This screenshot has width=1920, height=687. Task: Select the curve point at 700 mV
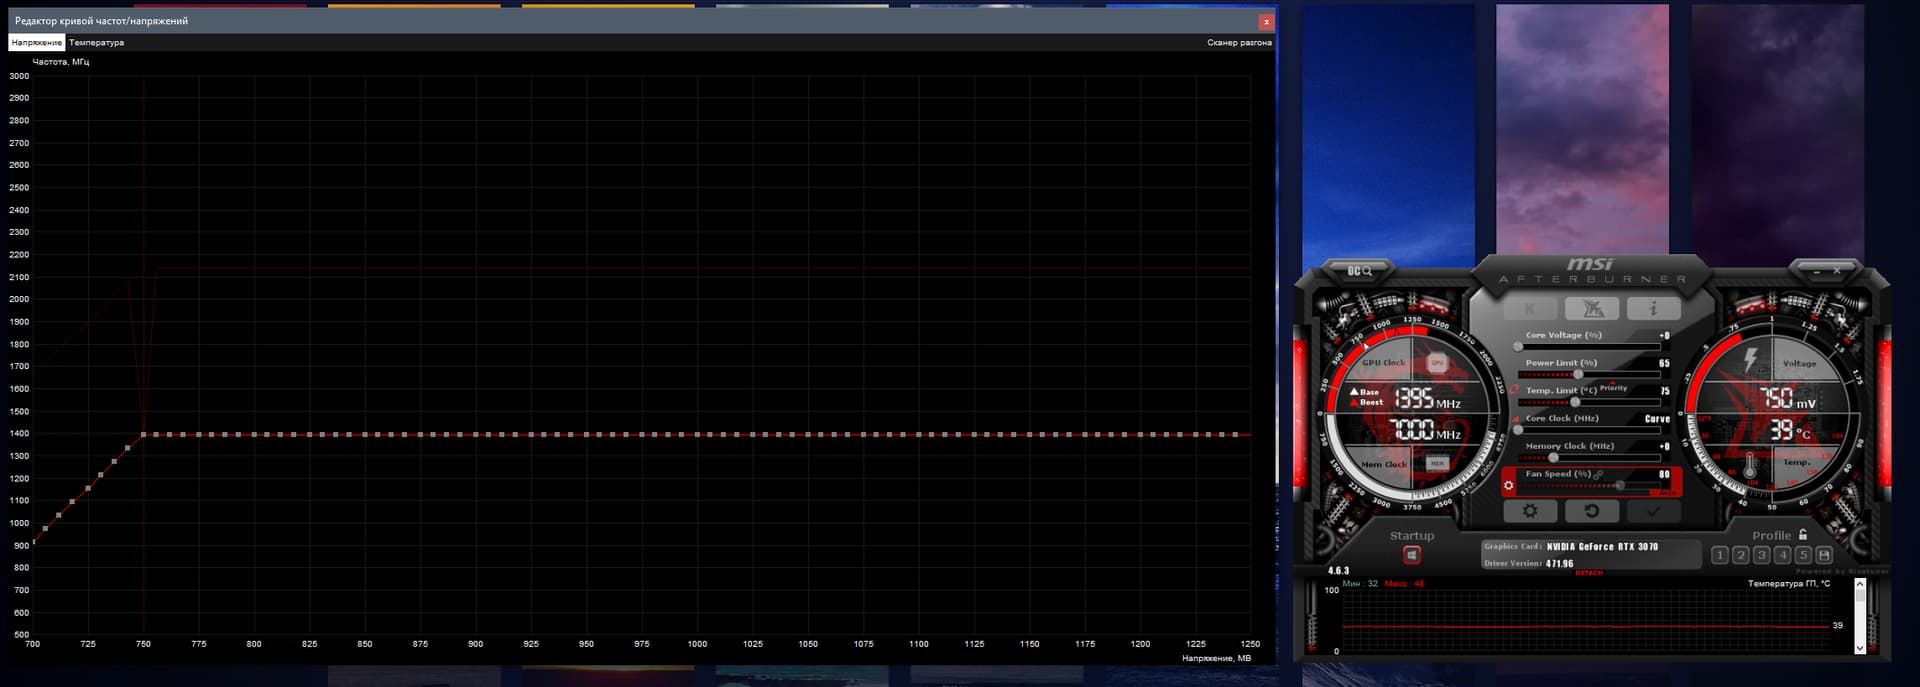pyautogui.click(x=33, y=542)
